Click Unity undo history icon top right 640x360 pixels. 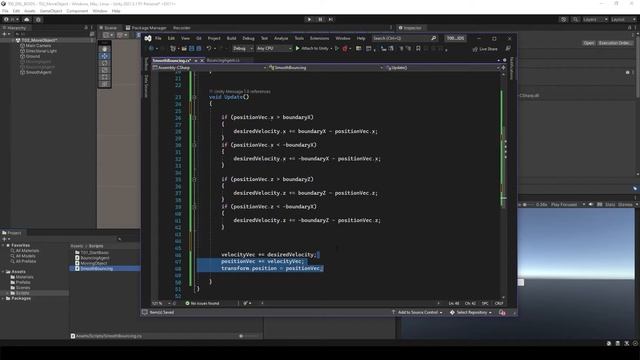[x=564, y=20]
